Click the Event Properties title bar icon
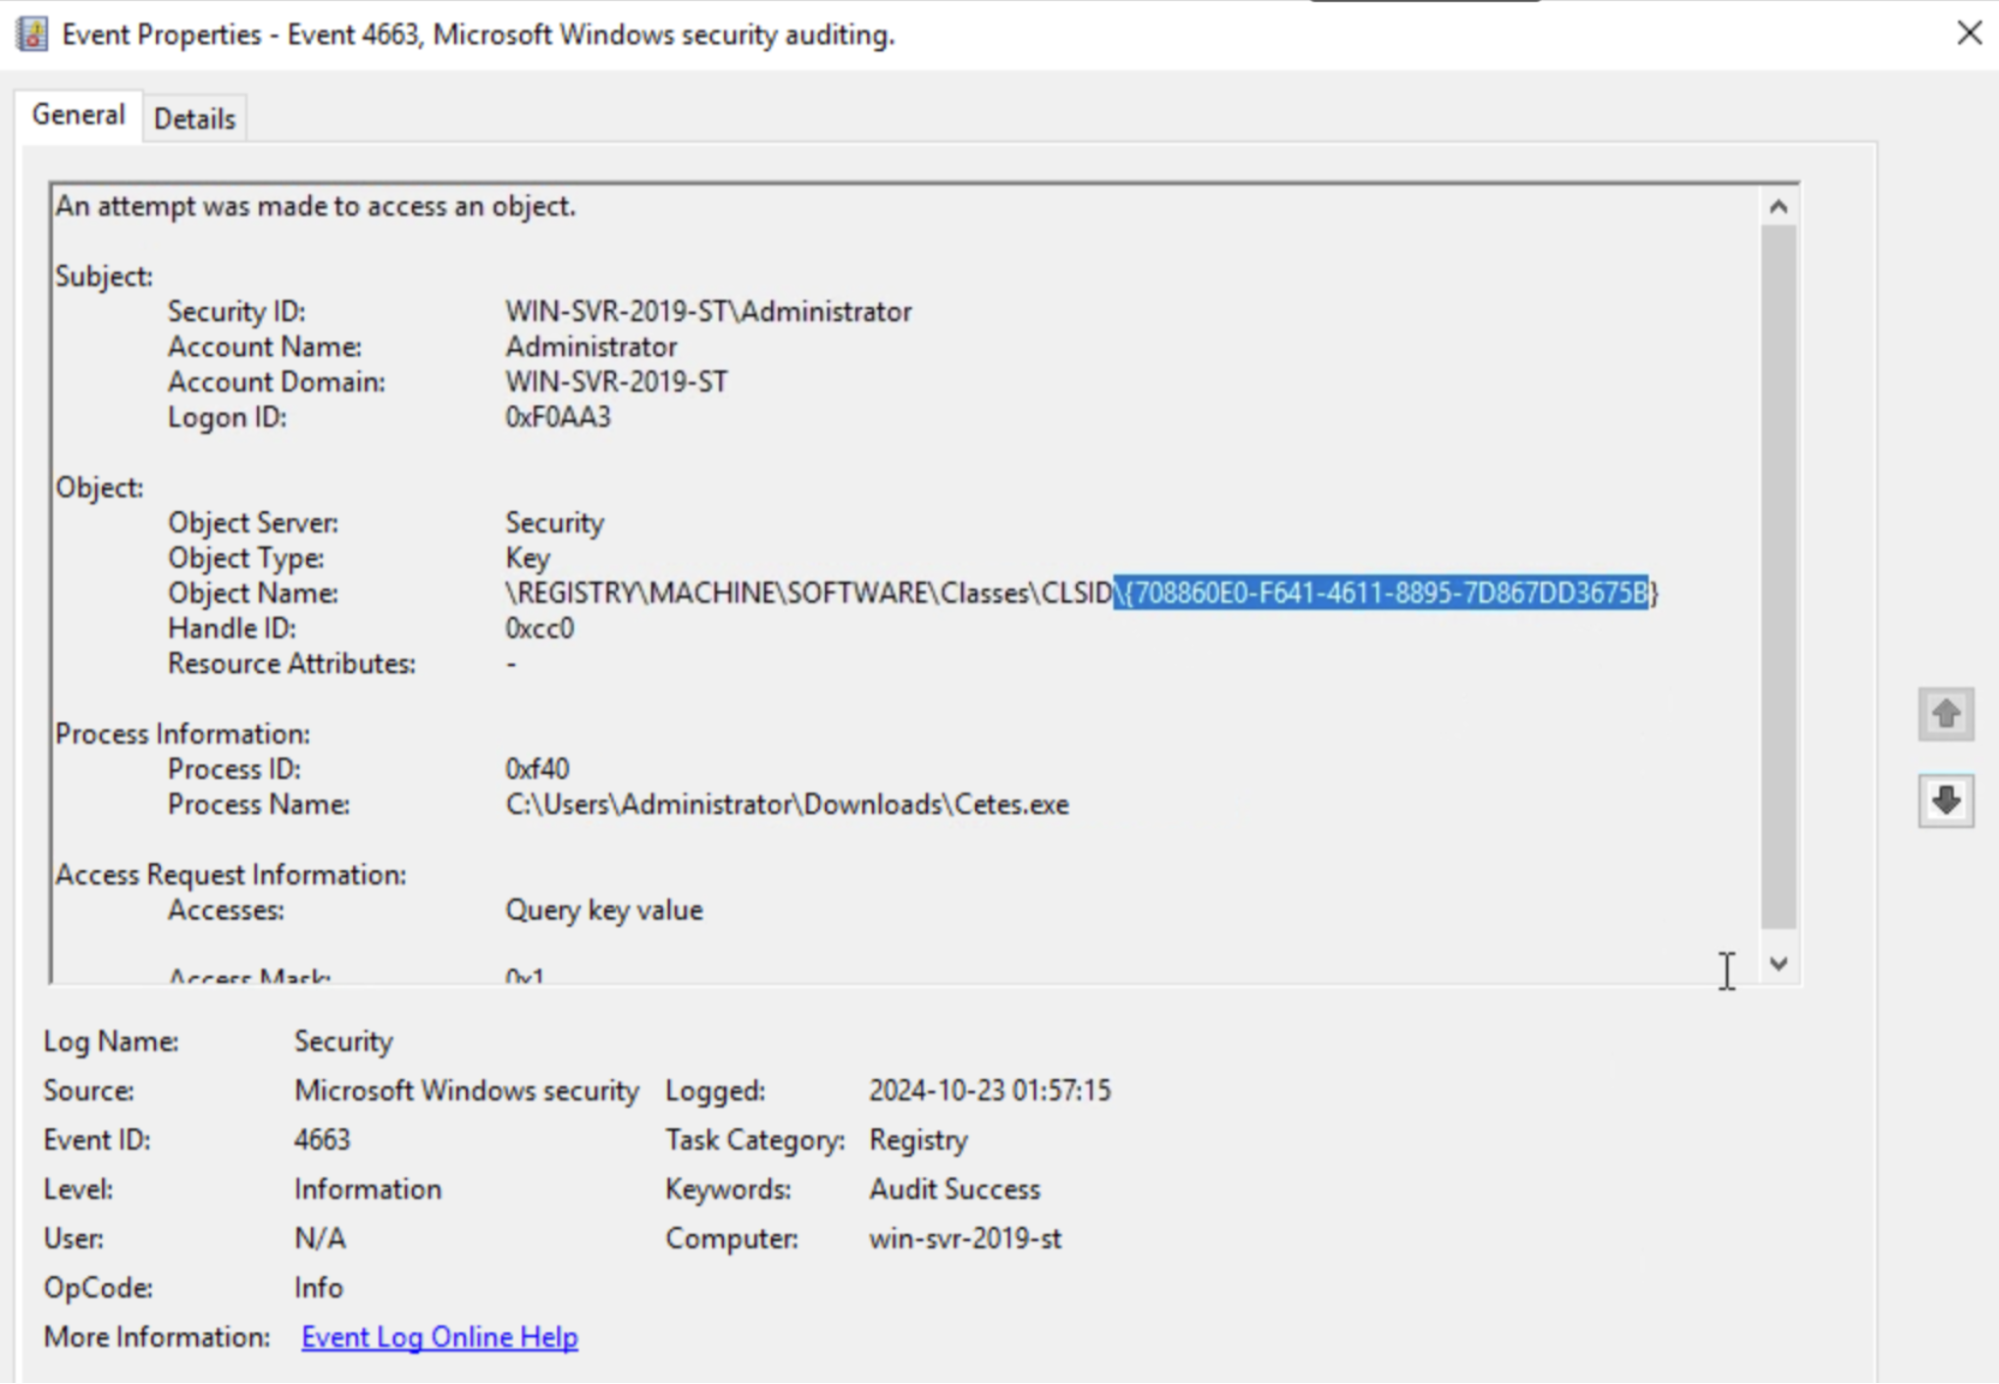The height and width of the screenshot is (1384, 1999). pyautogui.click(x=31, y=34)
